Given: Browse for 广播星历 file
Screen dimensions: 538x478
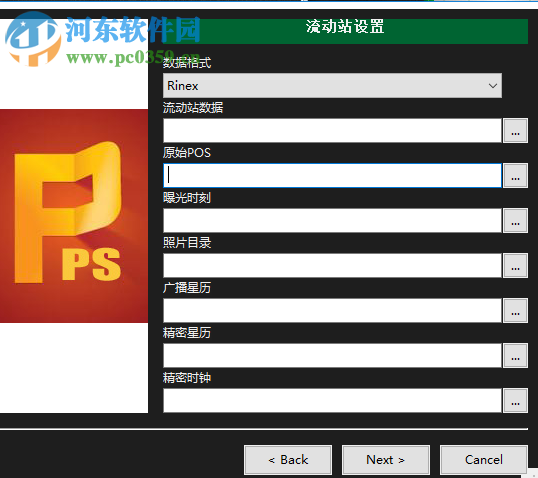Looking at the screenshot, I should [515, 310].
